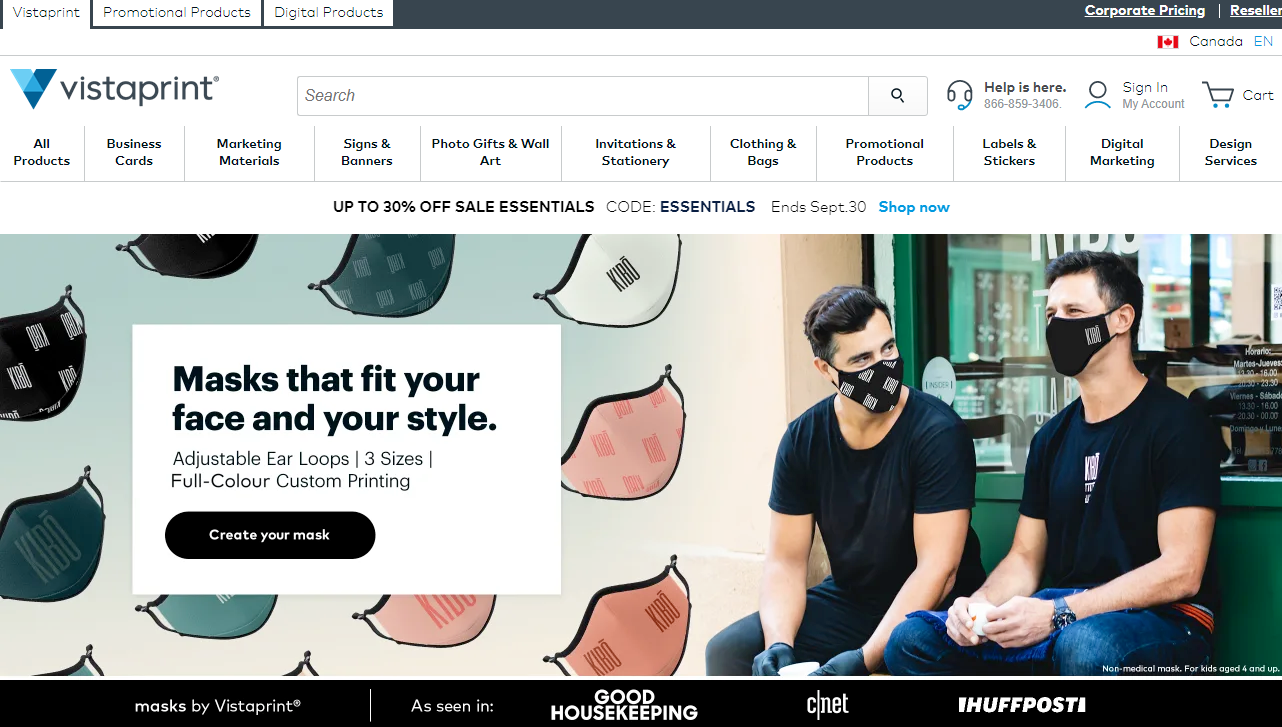Viewport: 1282px width, 727px height.
Task: Open the Signs & Banners menu
Action: (367, 152)
